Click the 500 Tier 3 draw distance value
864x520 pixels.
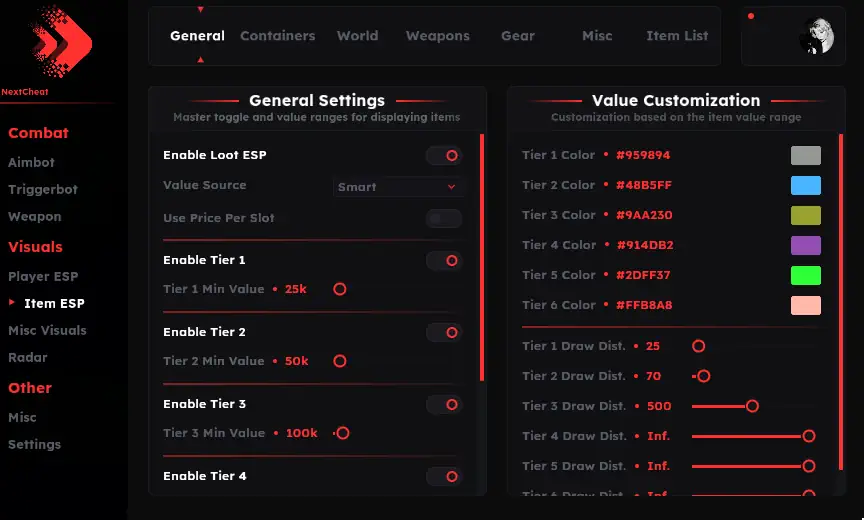coord(659,407)
